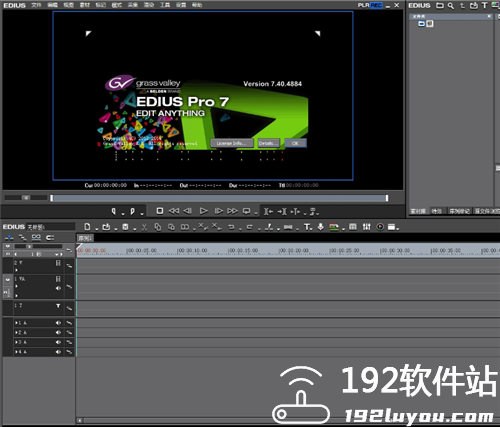The height and width of the screenshot is (427, 500).
Task: Click the add cut point icon
Action: pyautogui.click(x=269, y=227)
